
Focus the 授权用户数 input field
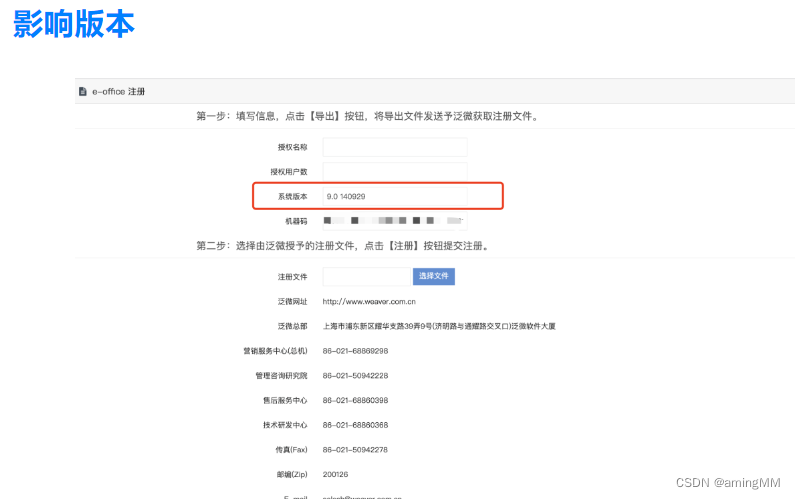tap(395, 172)
